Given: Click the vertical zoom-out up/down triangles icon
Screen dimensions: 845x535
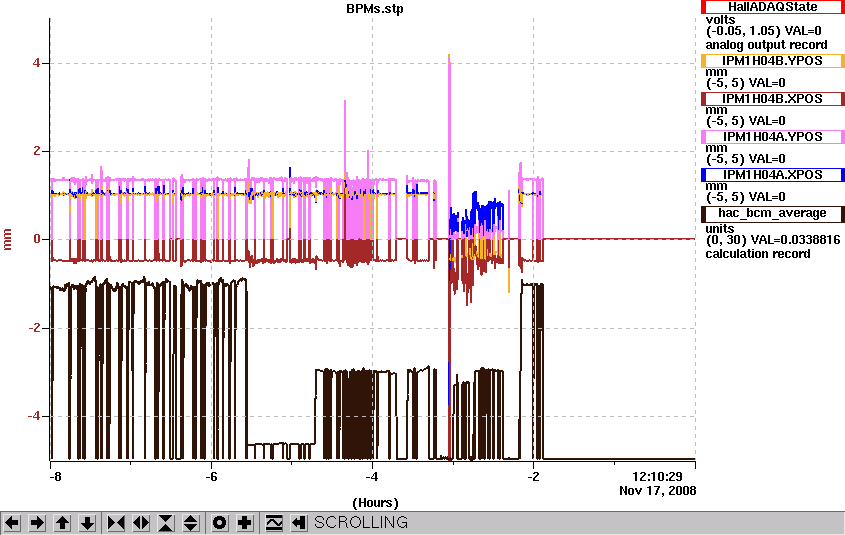Looking at the screenshot, I should click(191, 523).
